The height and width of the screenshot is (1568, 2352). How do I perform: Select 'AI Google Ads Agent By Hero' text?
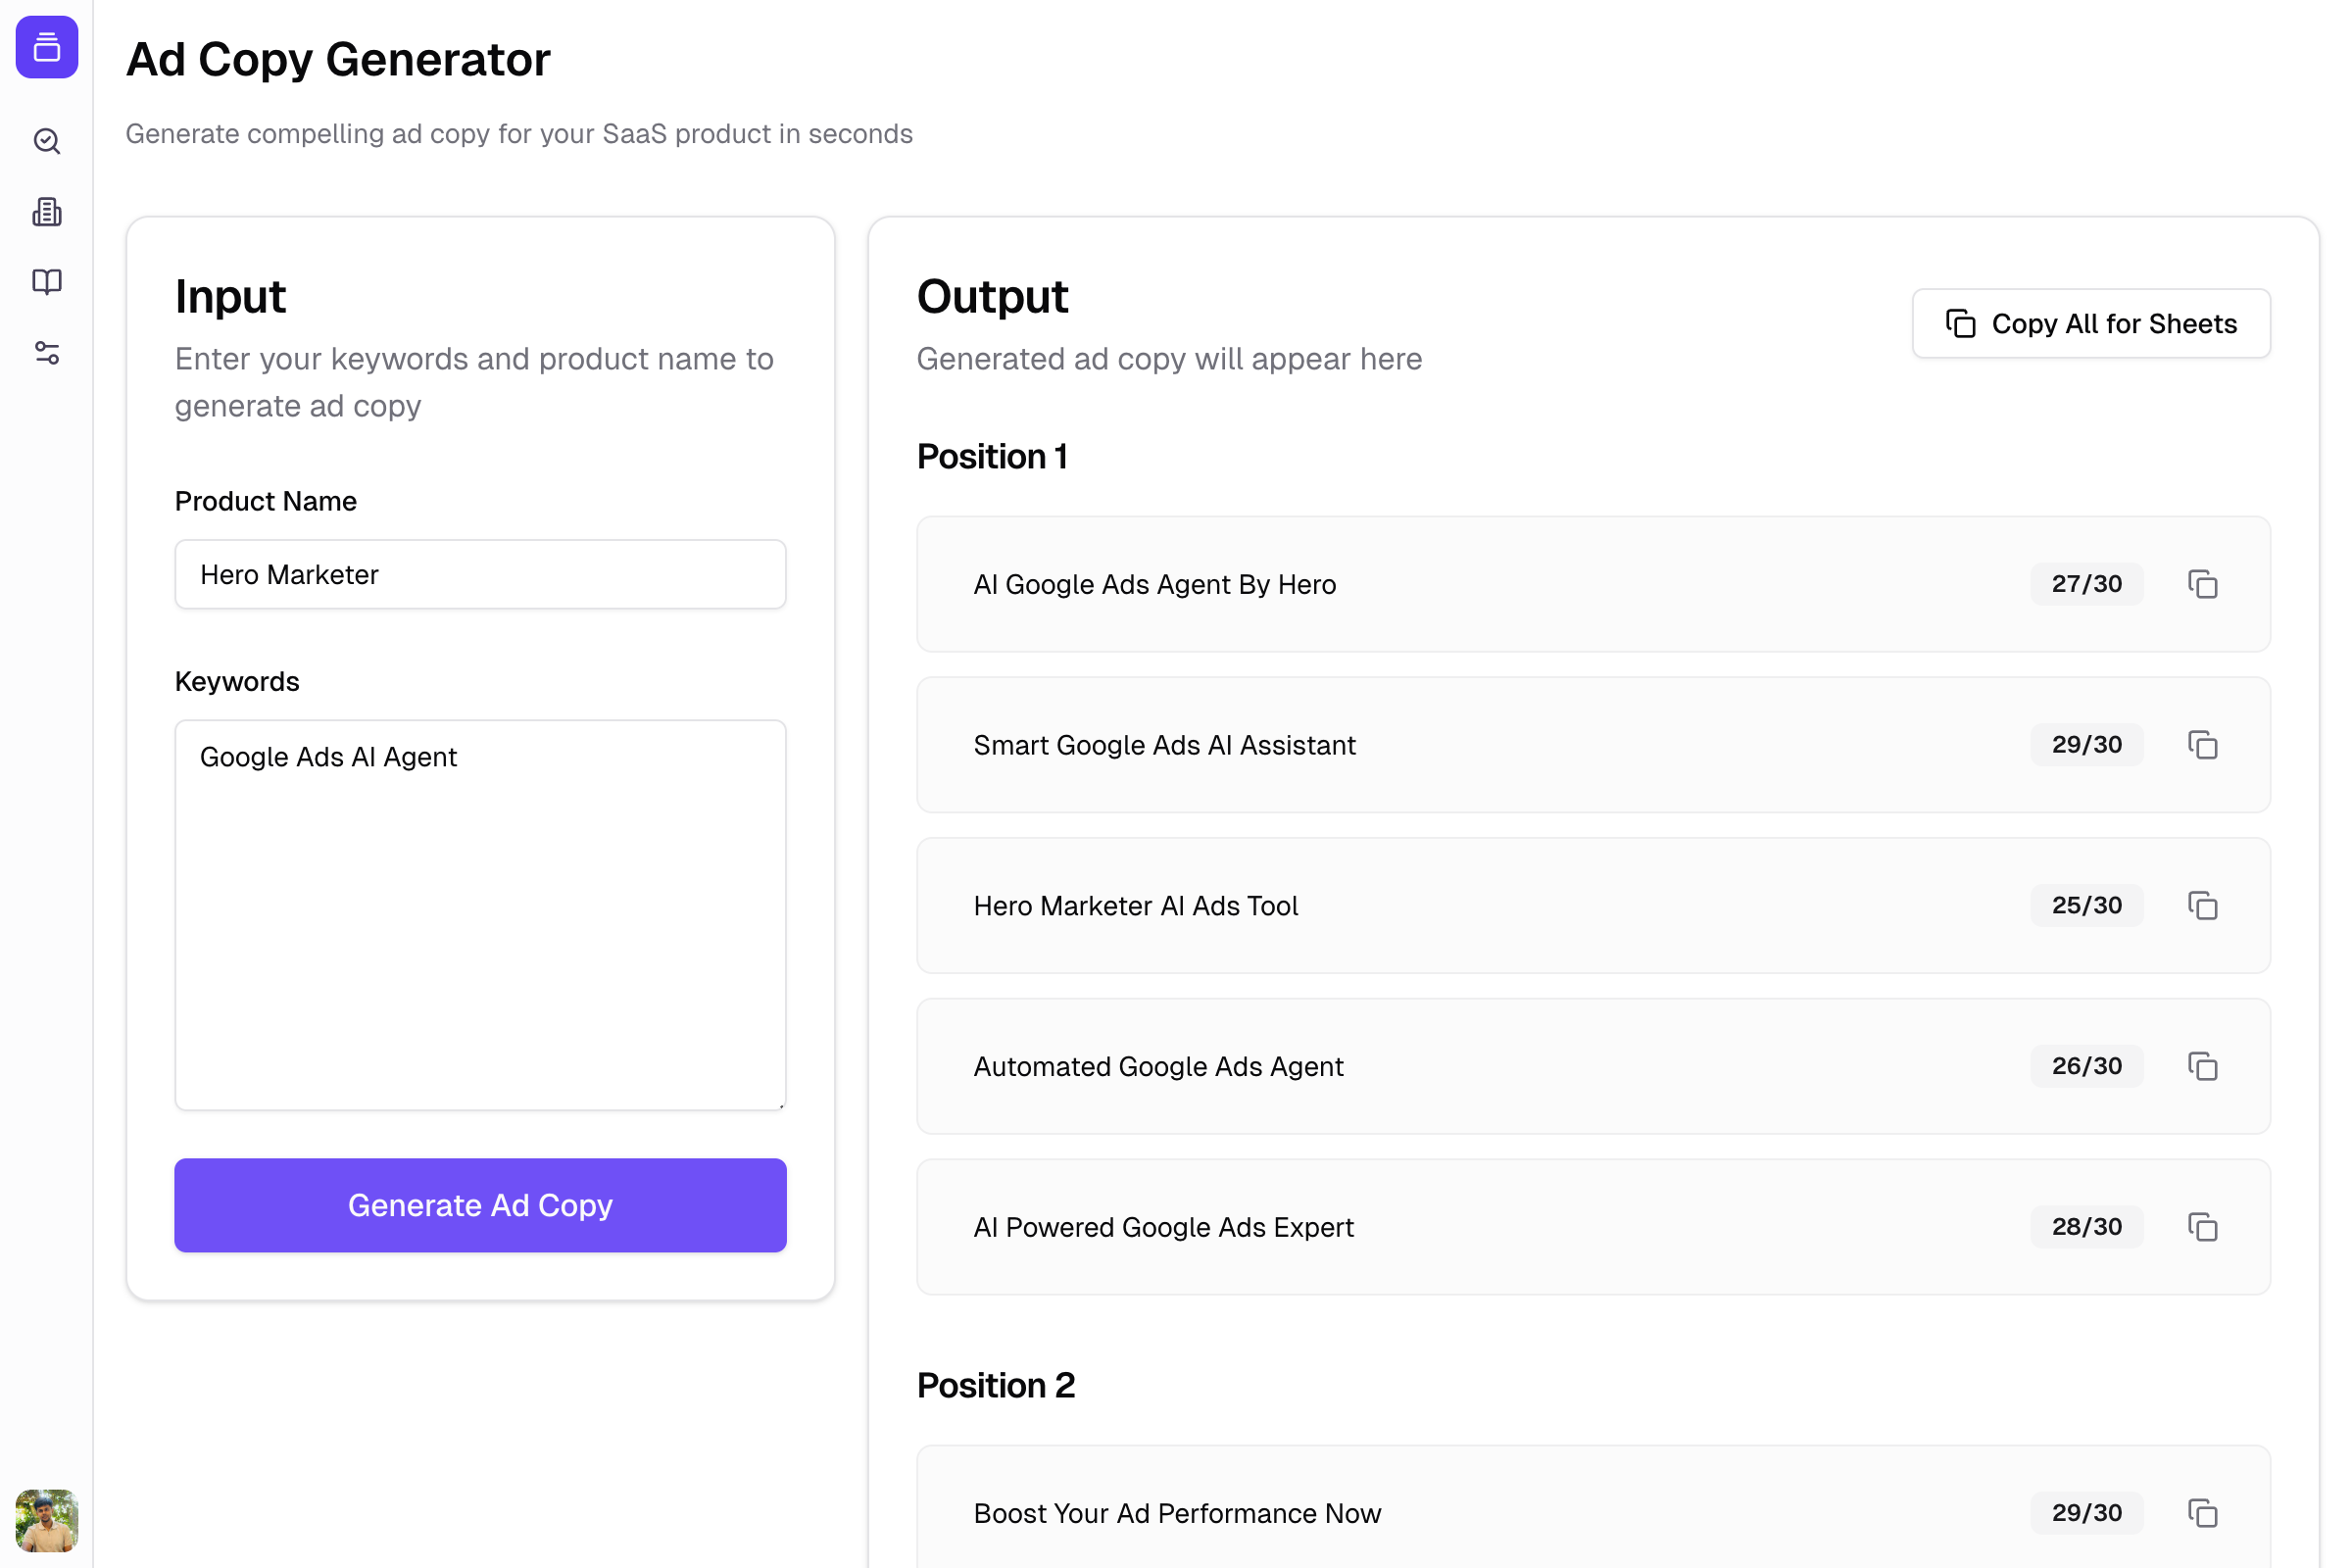coord(1154,584)
